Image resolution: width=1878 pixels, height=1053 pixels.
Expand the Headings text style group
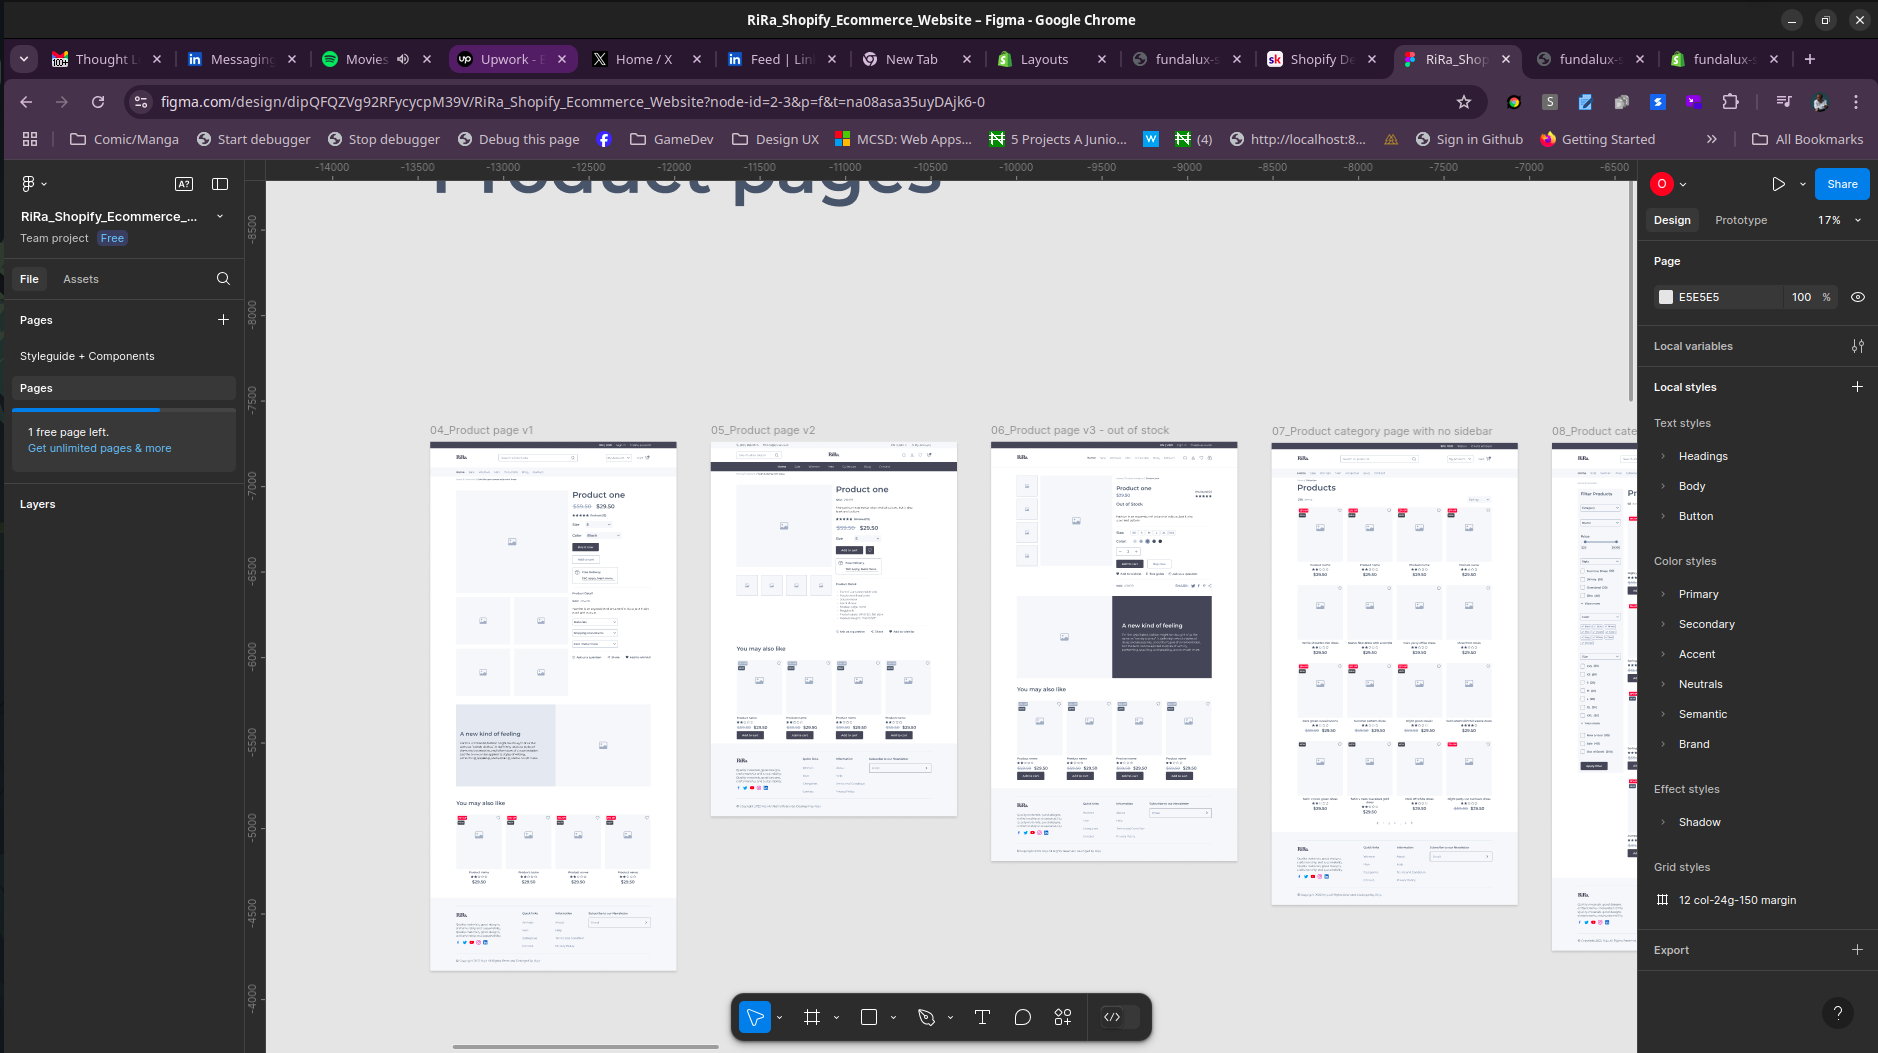click(x=1663, y=456)
